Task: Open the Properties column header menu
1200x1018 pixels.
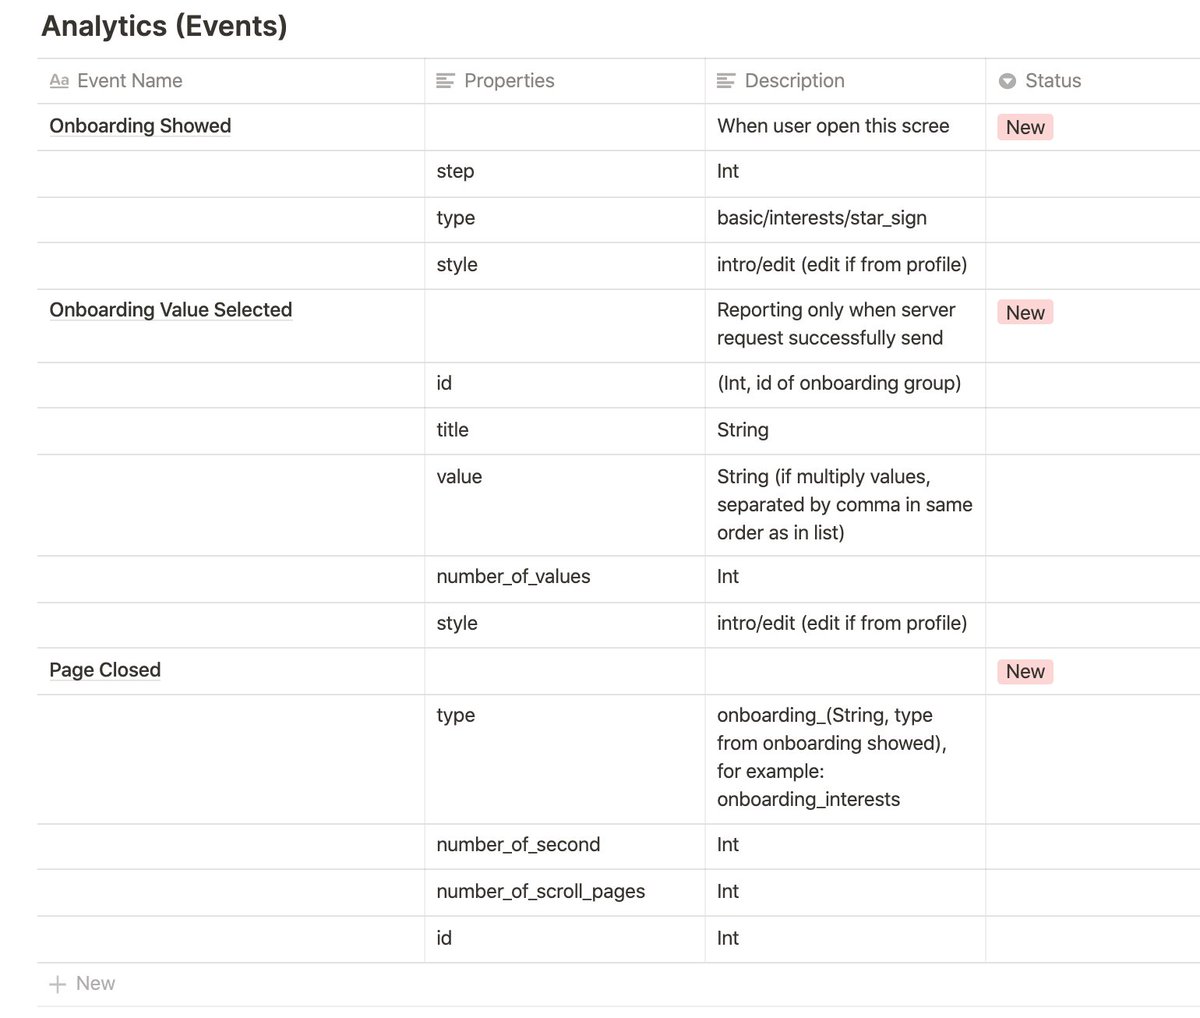Action: pyautogui.click(x=509, y=81)
